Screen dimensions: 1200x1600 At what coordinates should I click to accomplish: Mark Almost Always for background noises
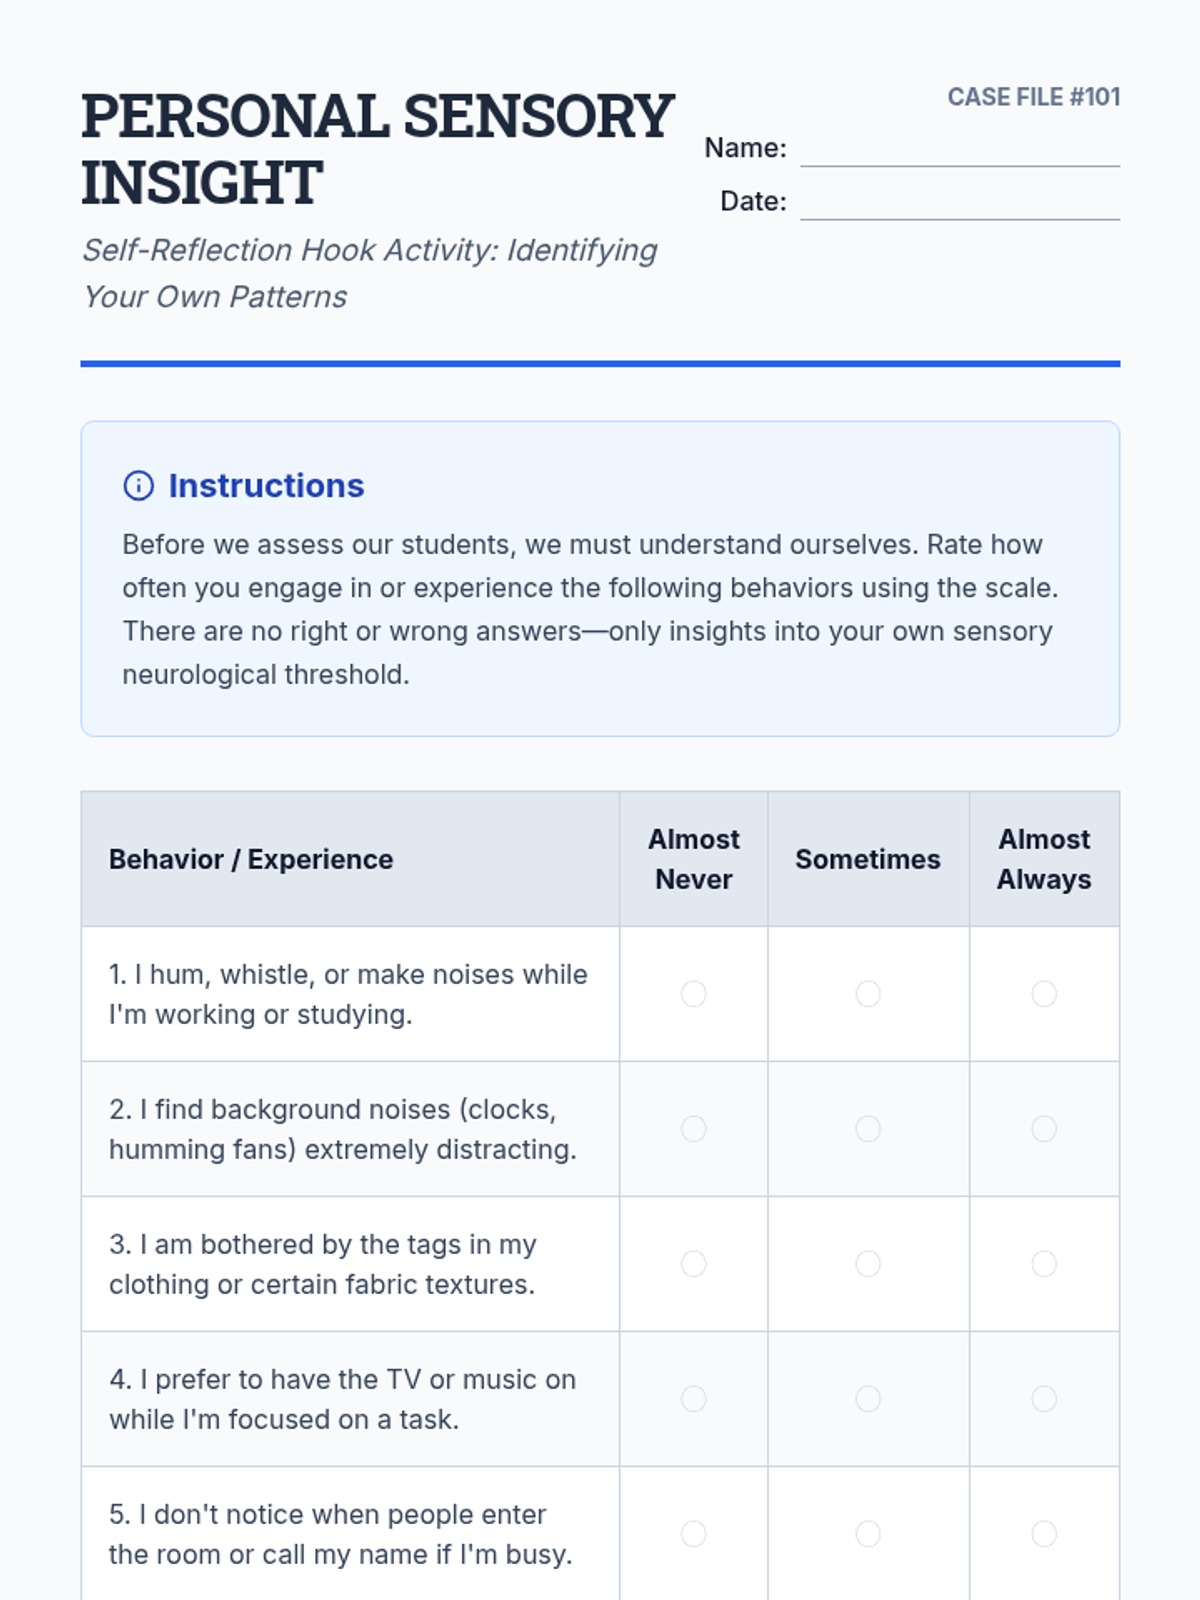[1044, 1129]
